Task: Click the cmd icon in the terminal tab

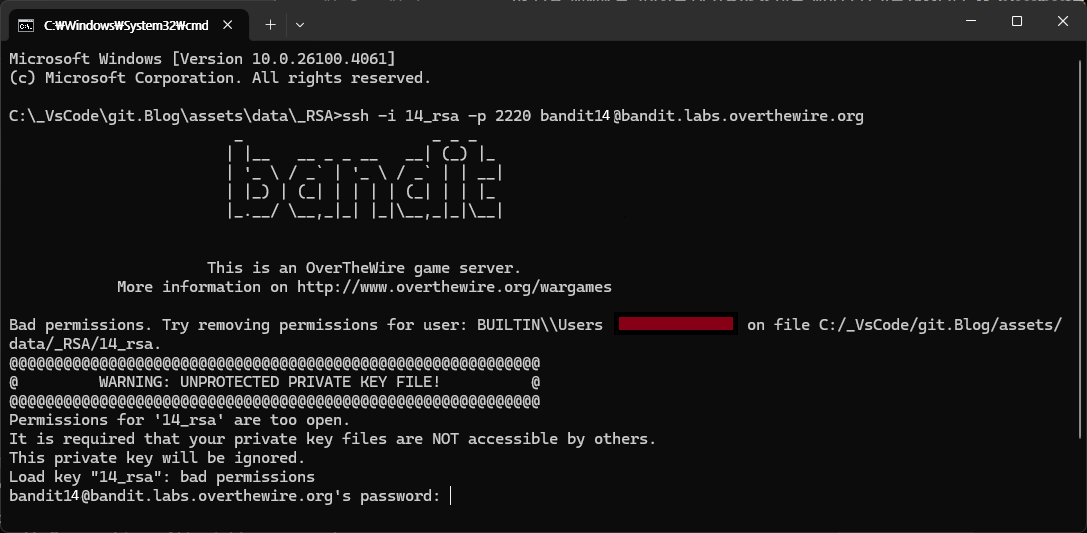Action: tap(26, 26)
